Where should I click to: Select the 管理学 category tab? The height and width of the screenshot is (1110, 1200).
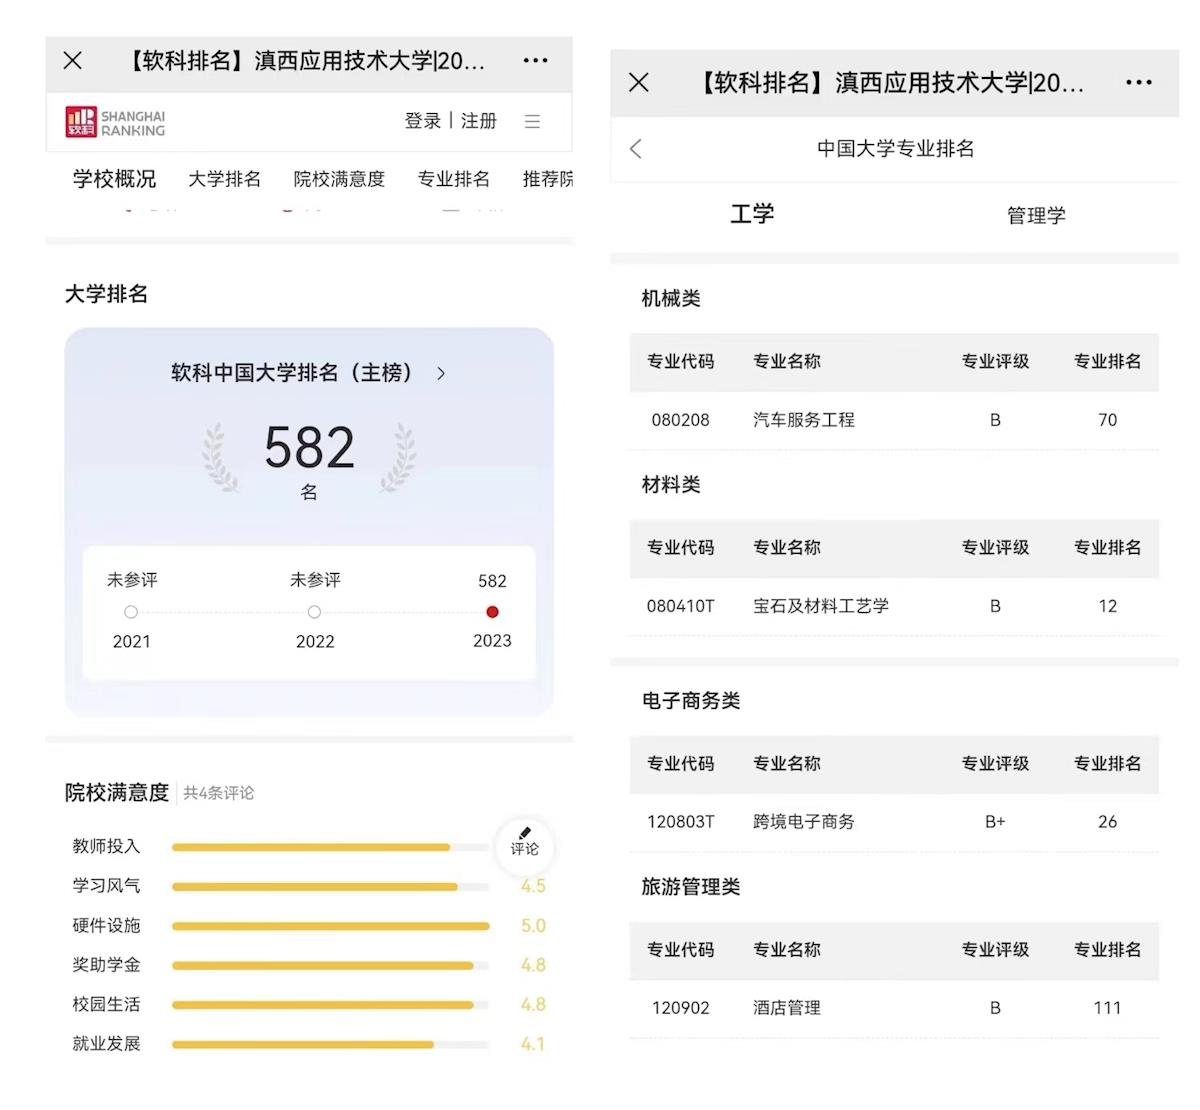[1036, 215]
